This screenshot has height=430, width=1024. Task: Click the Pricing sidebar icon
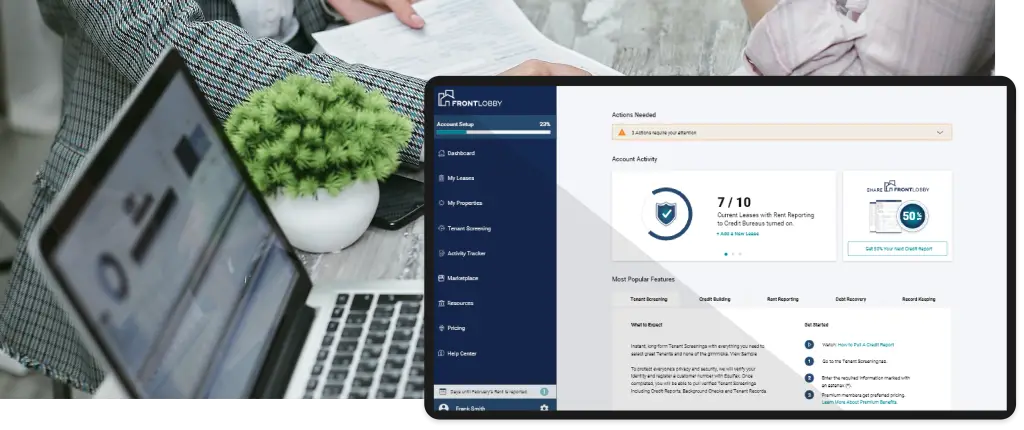pyautogui.click(x=441, y=328)
